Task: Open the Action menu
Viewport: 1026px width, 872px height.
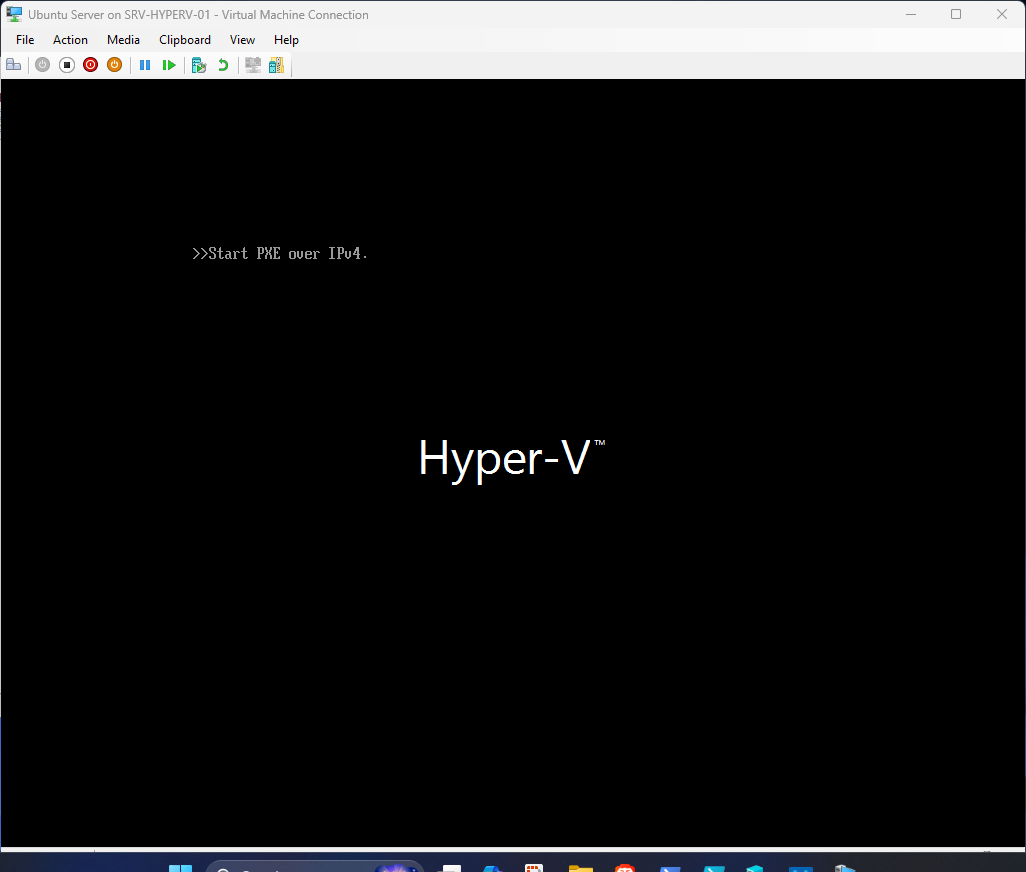Action: (70, 40)
